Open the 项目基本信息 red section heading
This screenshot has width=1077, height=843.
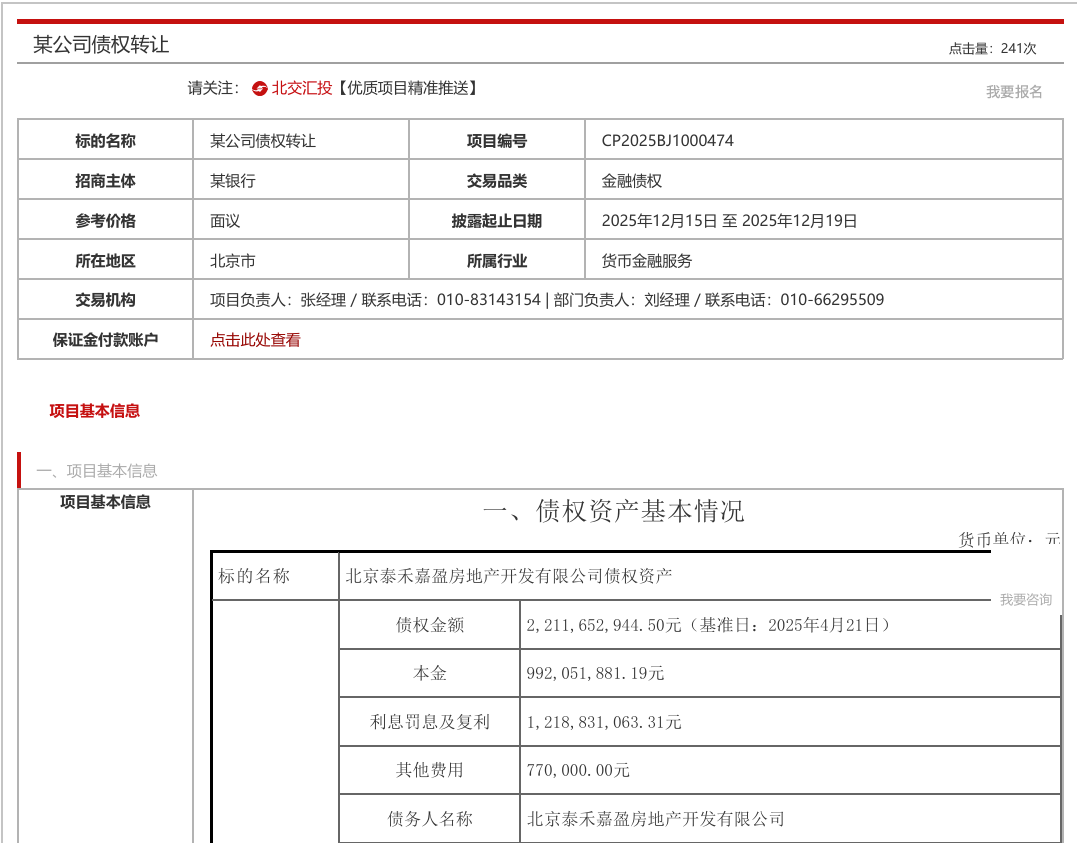tap(94, 410)
